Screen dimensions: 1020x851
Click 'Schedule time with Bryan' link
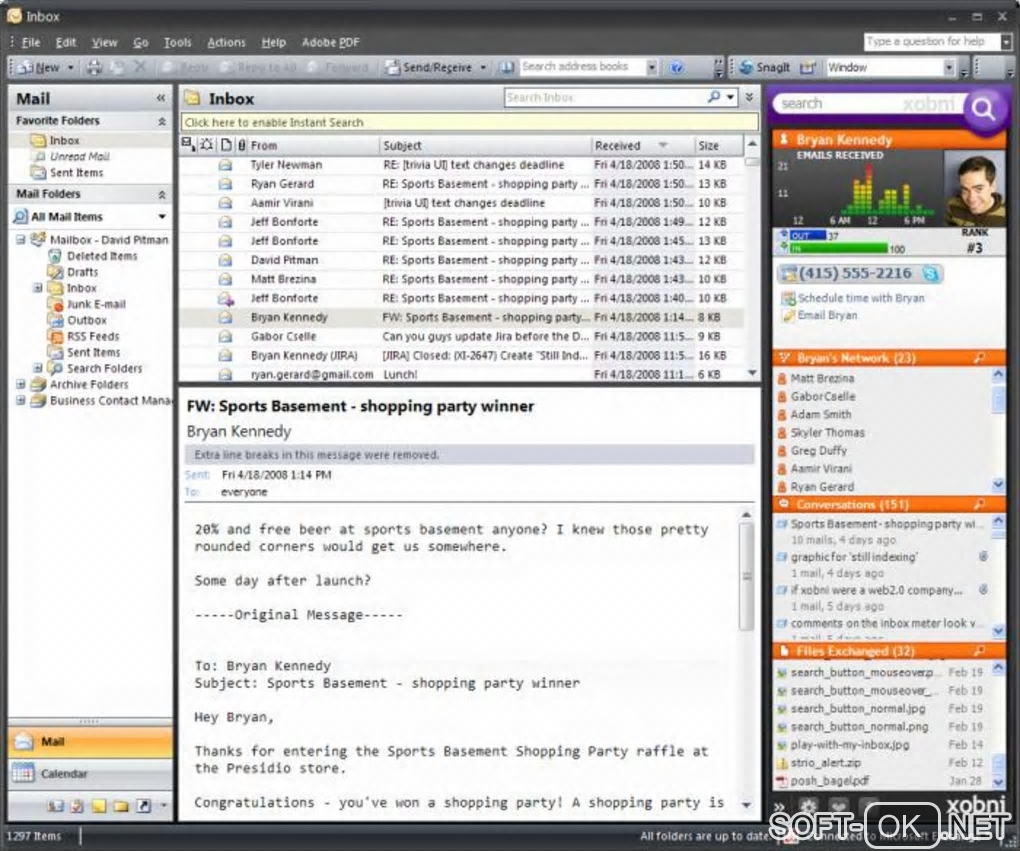click(x=861, y=298)
